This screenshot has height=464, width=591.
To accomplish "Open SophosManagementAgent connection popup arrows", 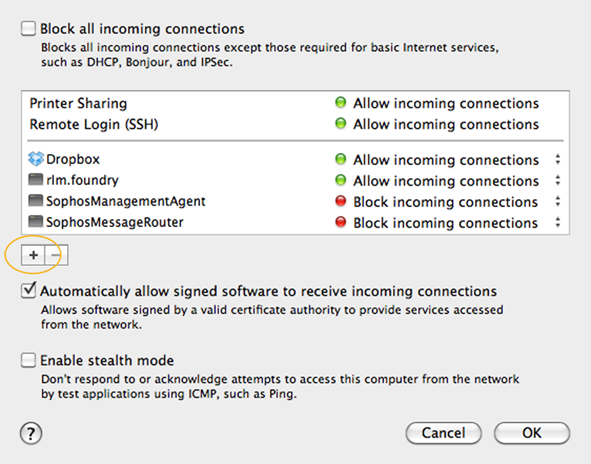I will point(557,202).
